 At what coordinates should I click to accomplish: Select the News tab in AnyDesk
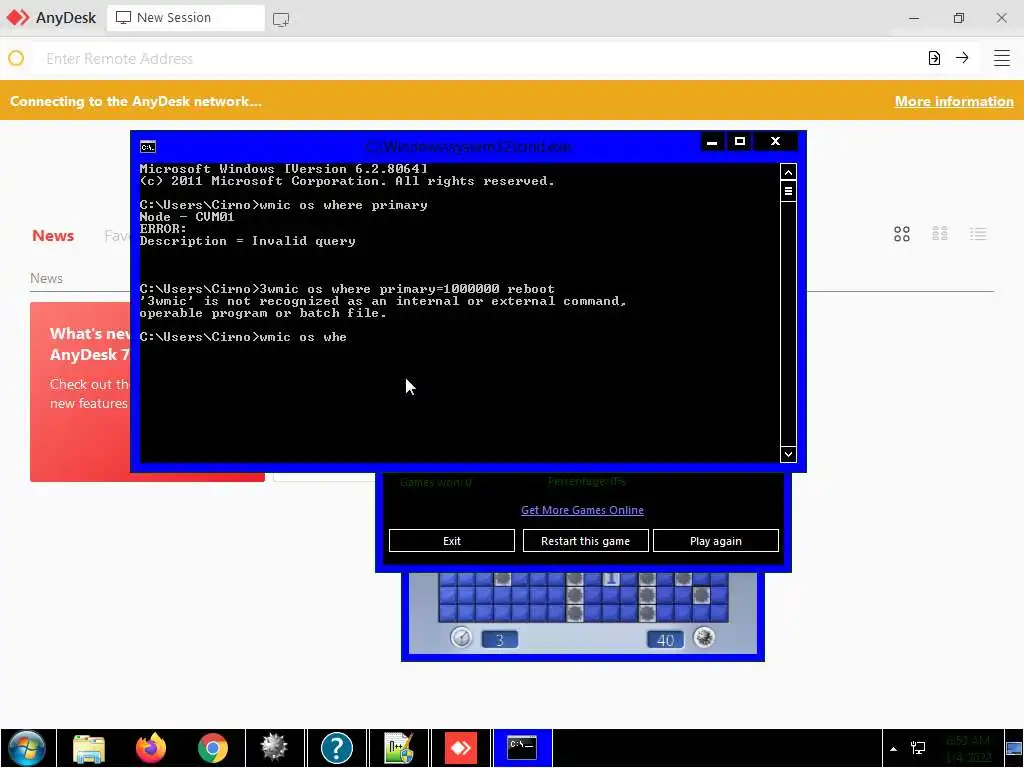point(53,236)
